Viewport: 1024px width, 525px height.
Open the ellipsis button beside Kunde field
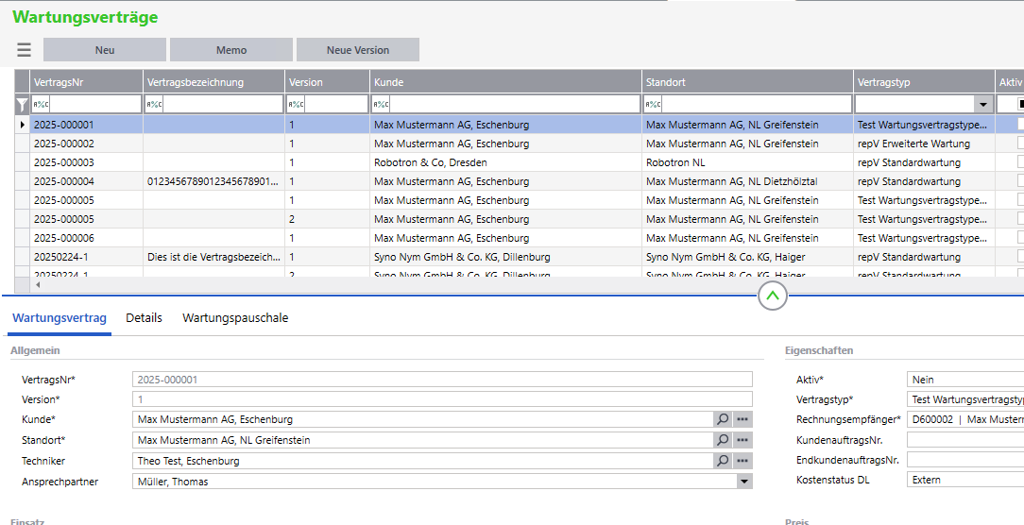pyautogui.click(x=743, y=419)
